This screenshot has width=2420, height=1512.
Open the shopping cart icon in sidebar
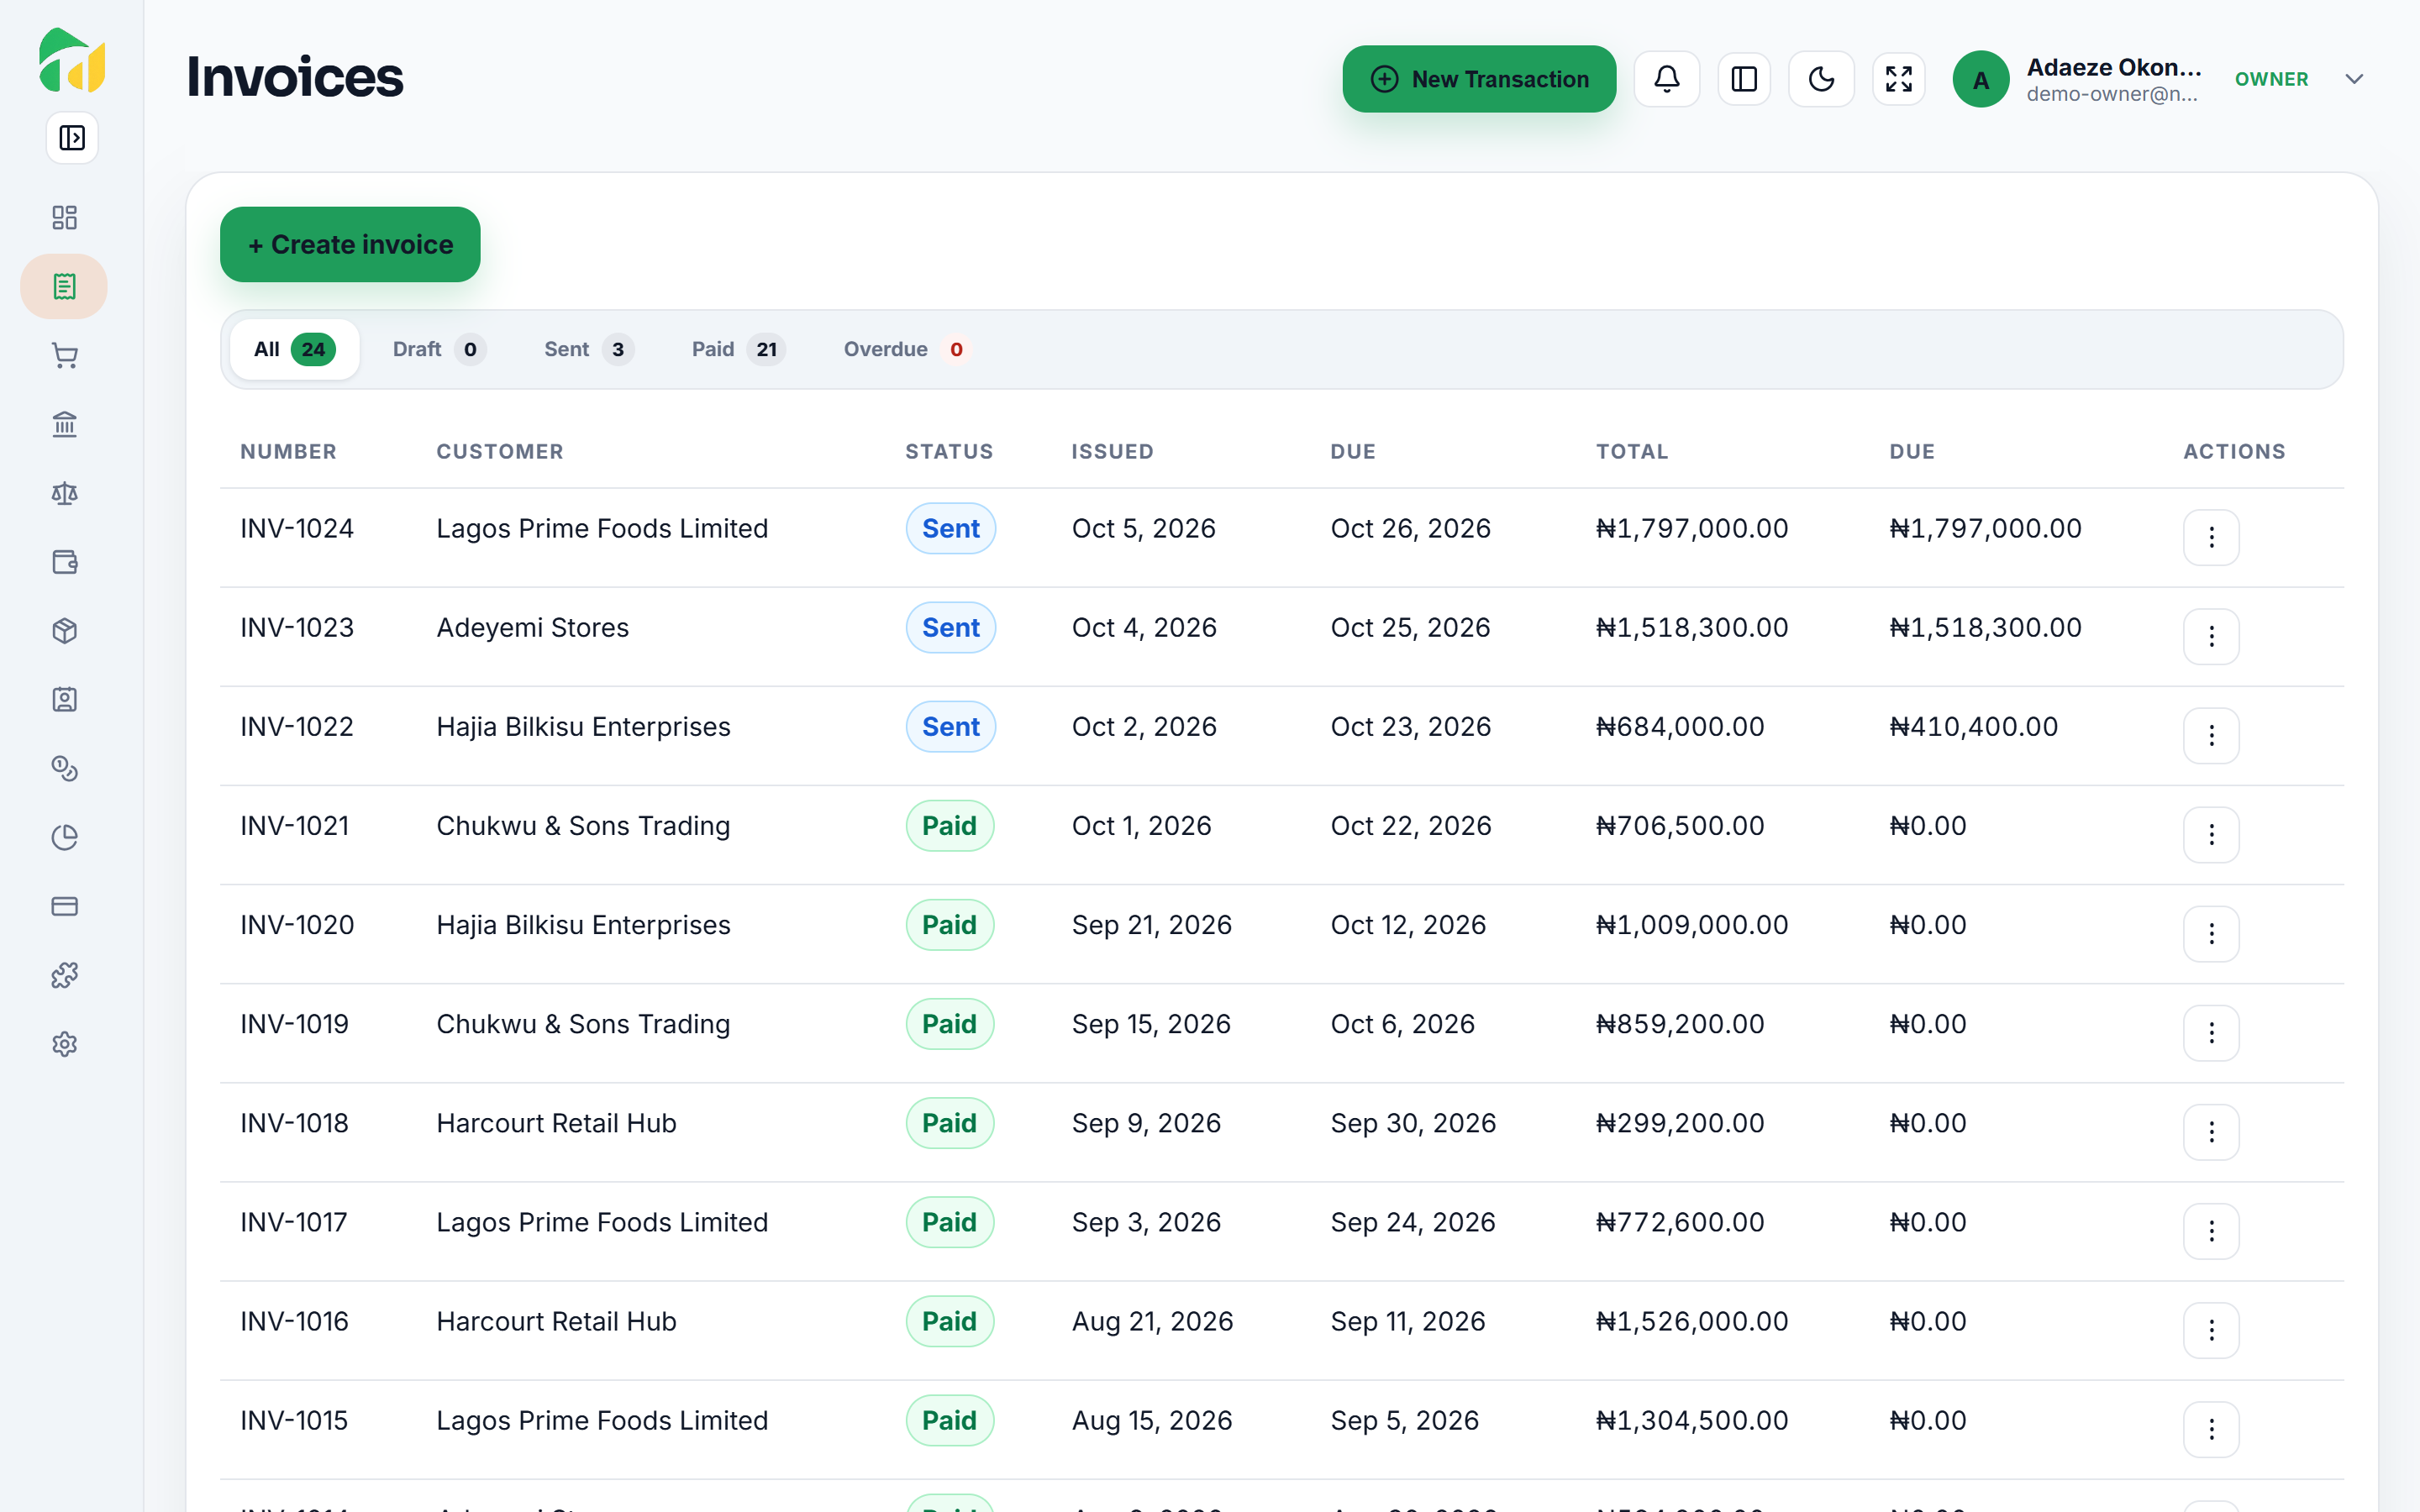click(x=65, y=356)
